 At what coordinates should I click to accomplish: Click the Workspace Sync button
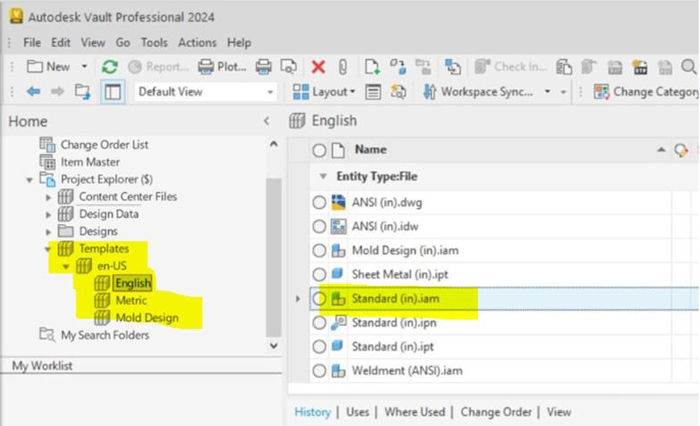[x=478, y=92]
